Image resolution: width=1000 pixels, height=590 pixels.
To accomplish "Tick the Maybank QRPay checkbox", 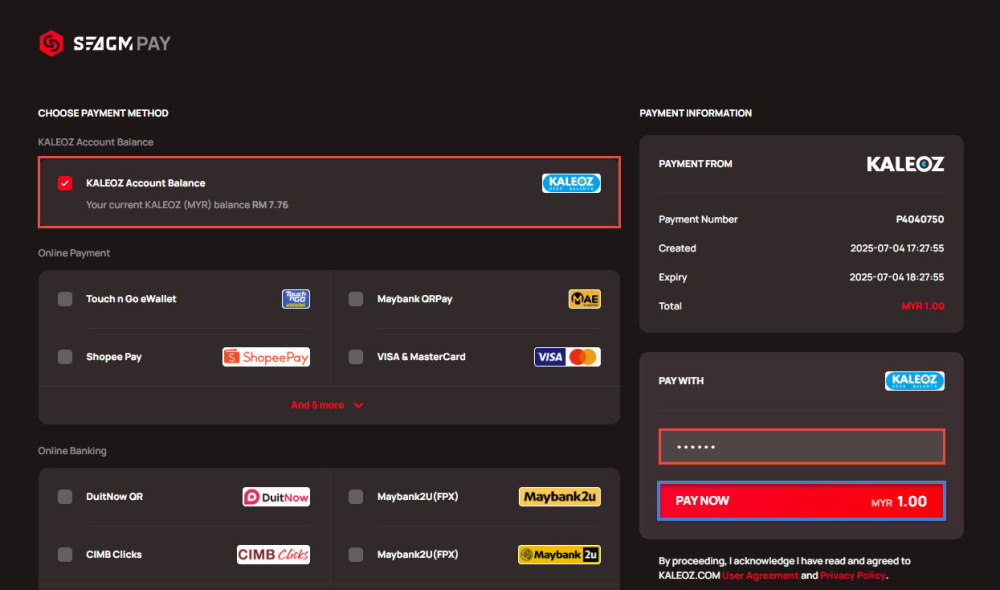I will pos(356,299).
